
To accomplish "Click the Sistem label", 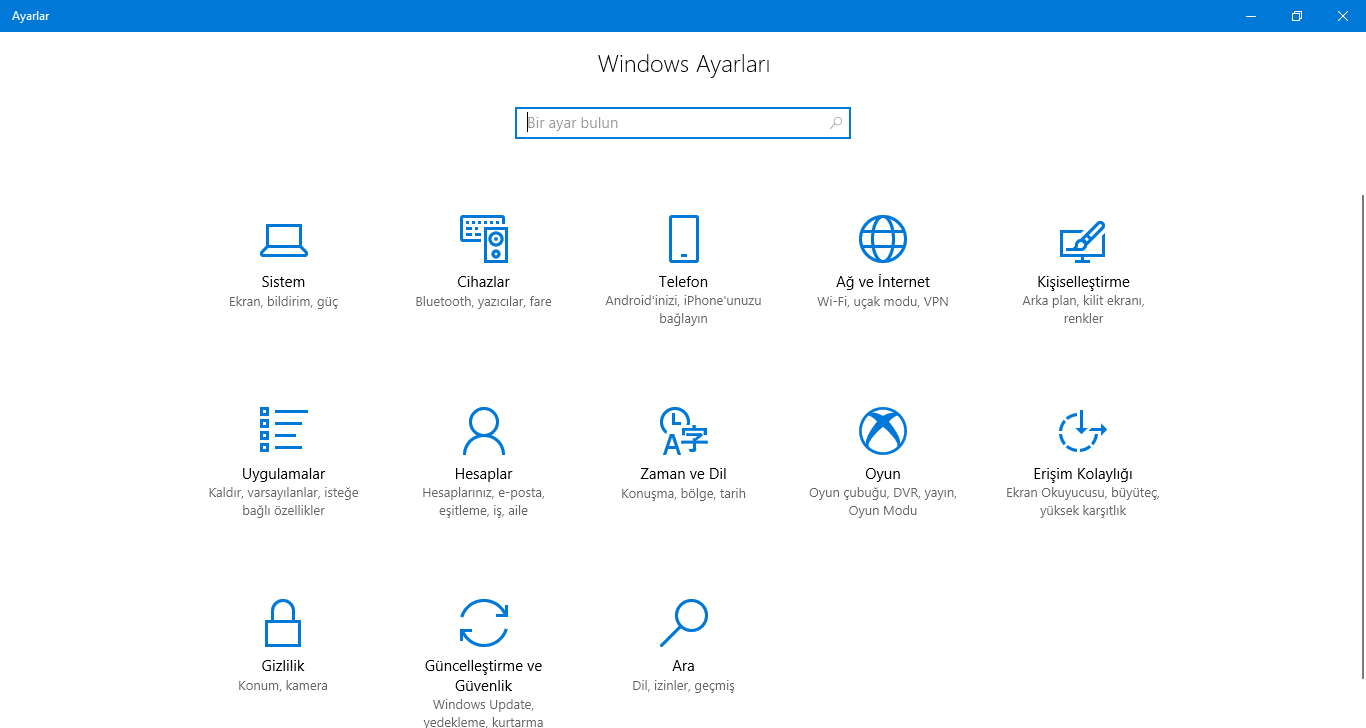I will tap(283, 282).
